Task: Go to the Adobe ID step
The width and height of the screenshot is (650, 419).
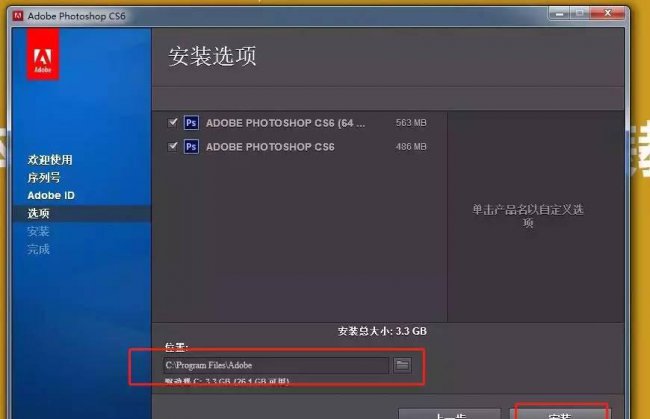Action: pos(51,195)
